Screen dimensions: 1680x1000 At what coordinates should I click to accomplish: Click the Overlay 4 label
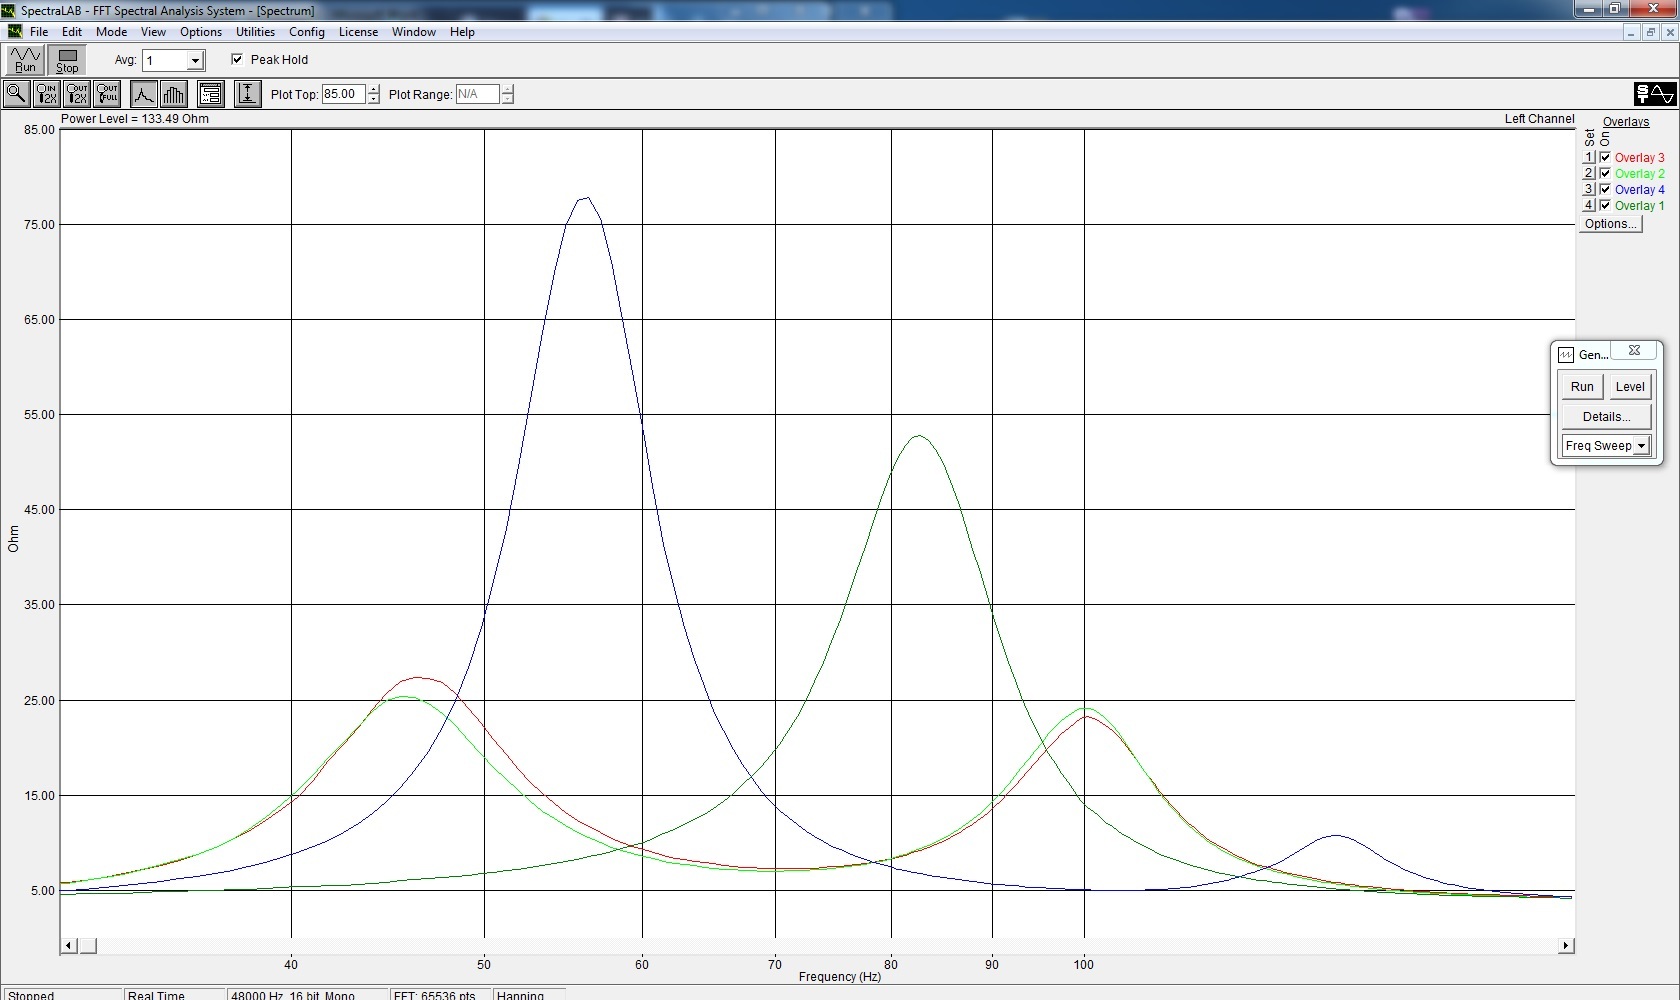pos(1640,190)
